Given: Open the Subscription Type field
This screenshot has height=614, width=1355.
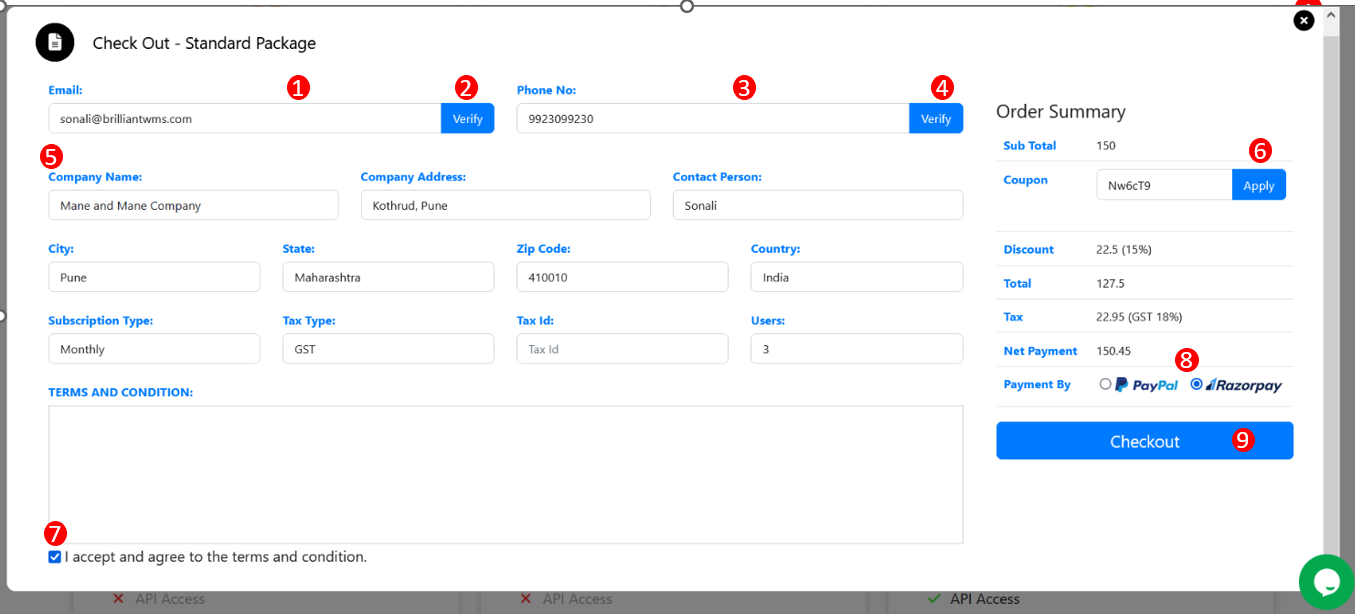Looking at the screenshot, I should (x=154, y=349).
